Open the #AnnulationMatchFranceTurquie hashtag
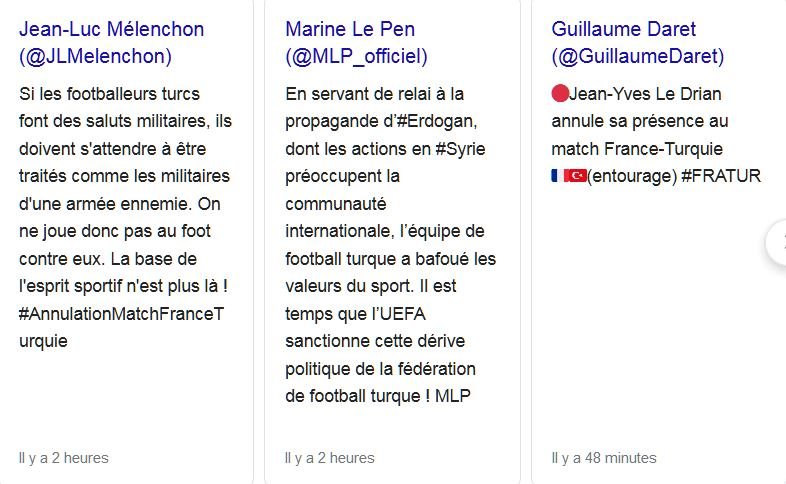The height and width of the screenshot is (484, 786). (121, 326)
